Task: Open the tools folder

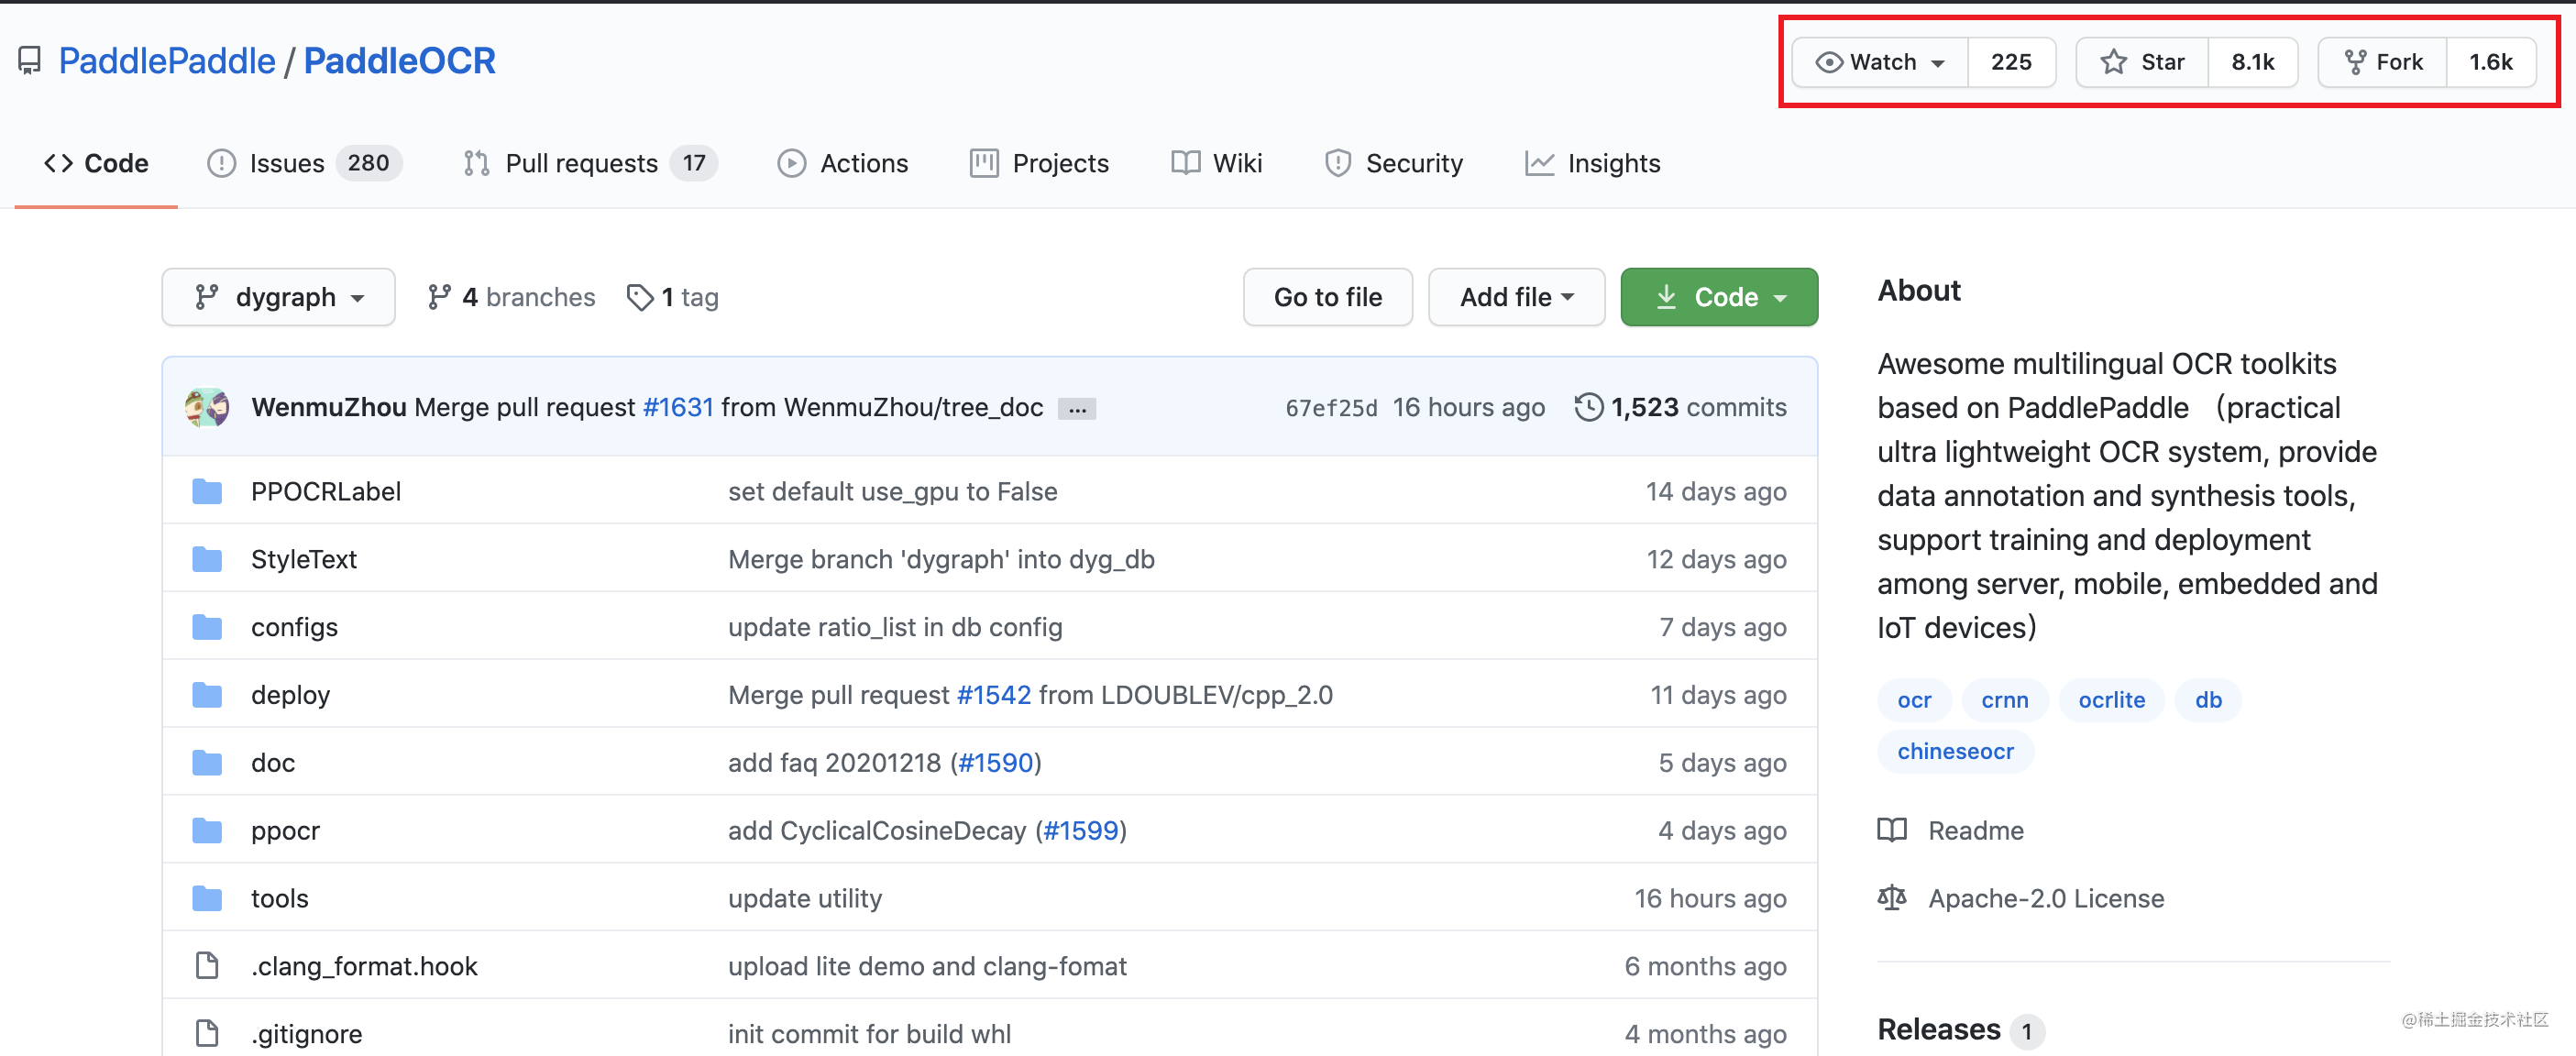Action: [280, 899]
